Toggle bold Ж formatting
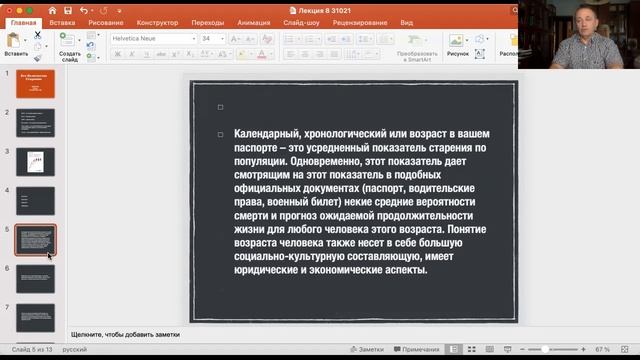The height and width of the screenshot is (360, 640). [x=118, y=54]
